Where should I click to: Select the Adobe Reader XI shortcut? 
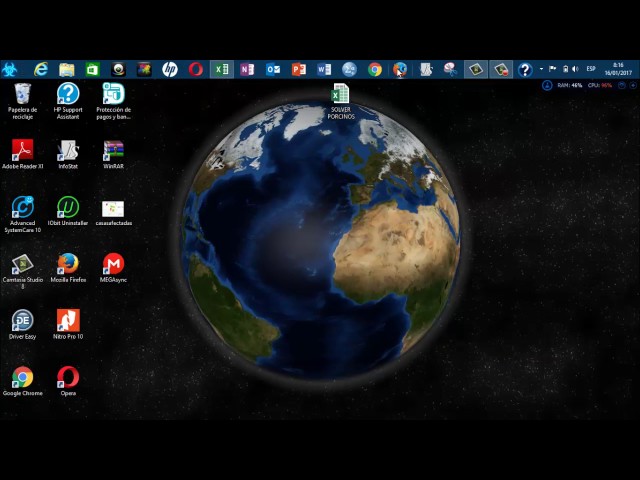(x=22, y=154)
